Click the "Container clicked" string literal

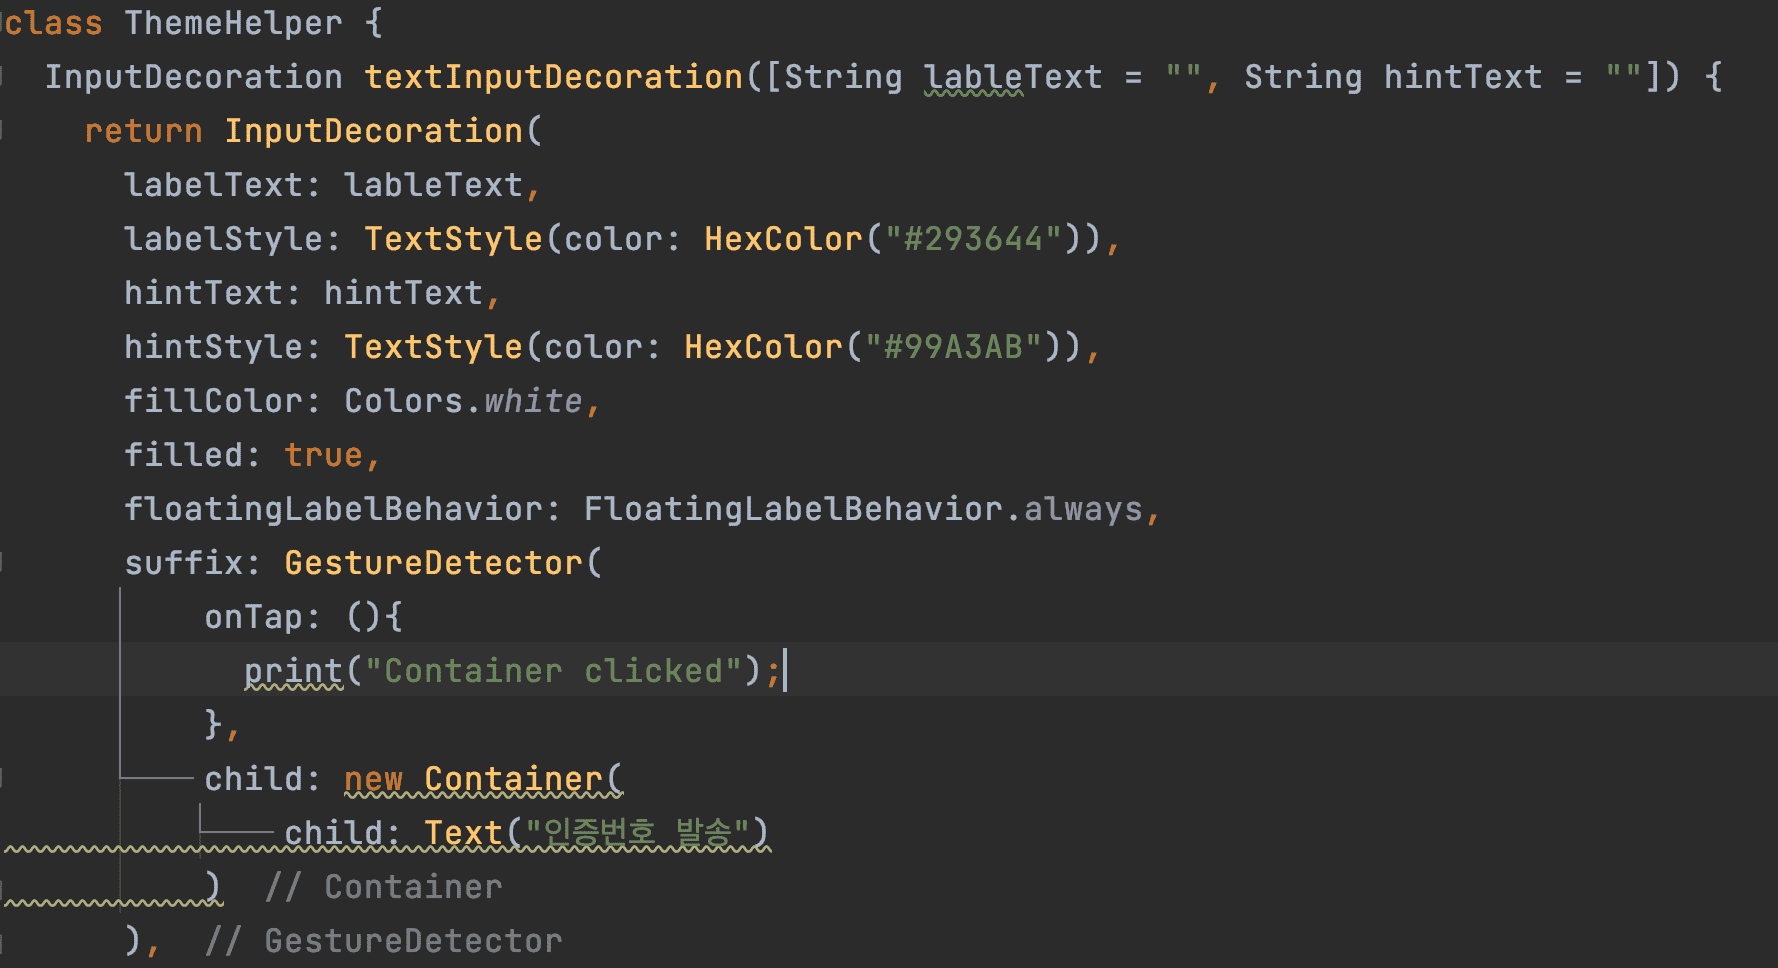[553, 671]
